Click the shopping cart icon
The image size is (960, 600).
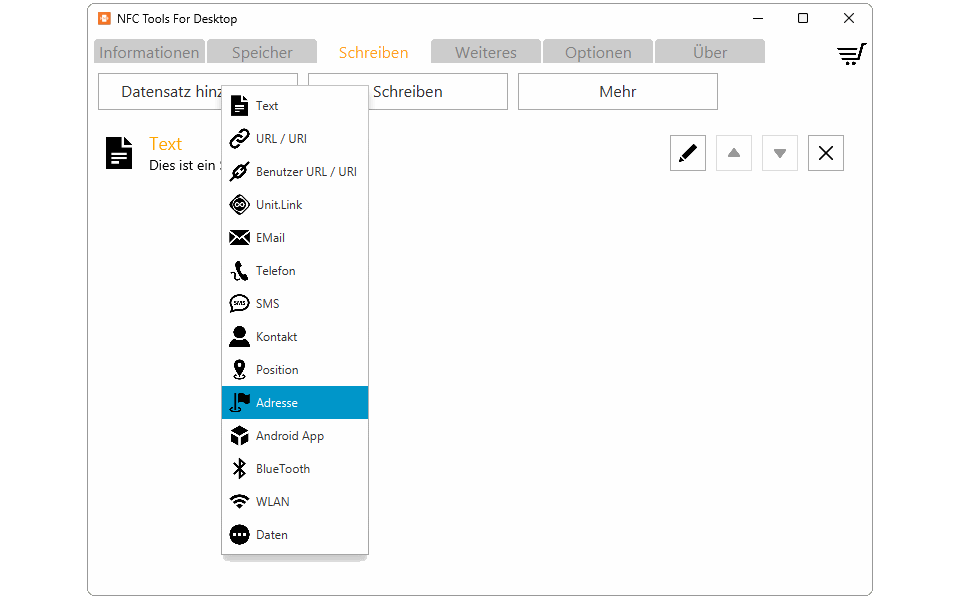[x=851, y=54]
